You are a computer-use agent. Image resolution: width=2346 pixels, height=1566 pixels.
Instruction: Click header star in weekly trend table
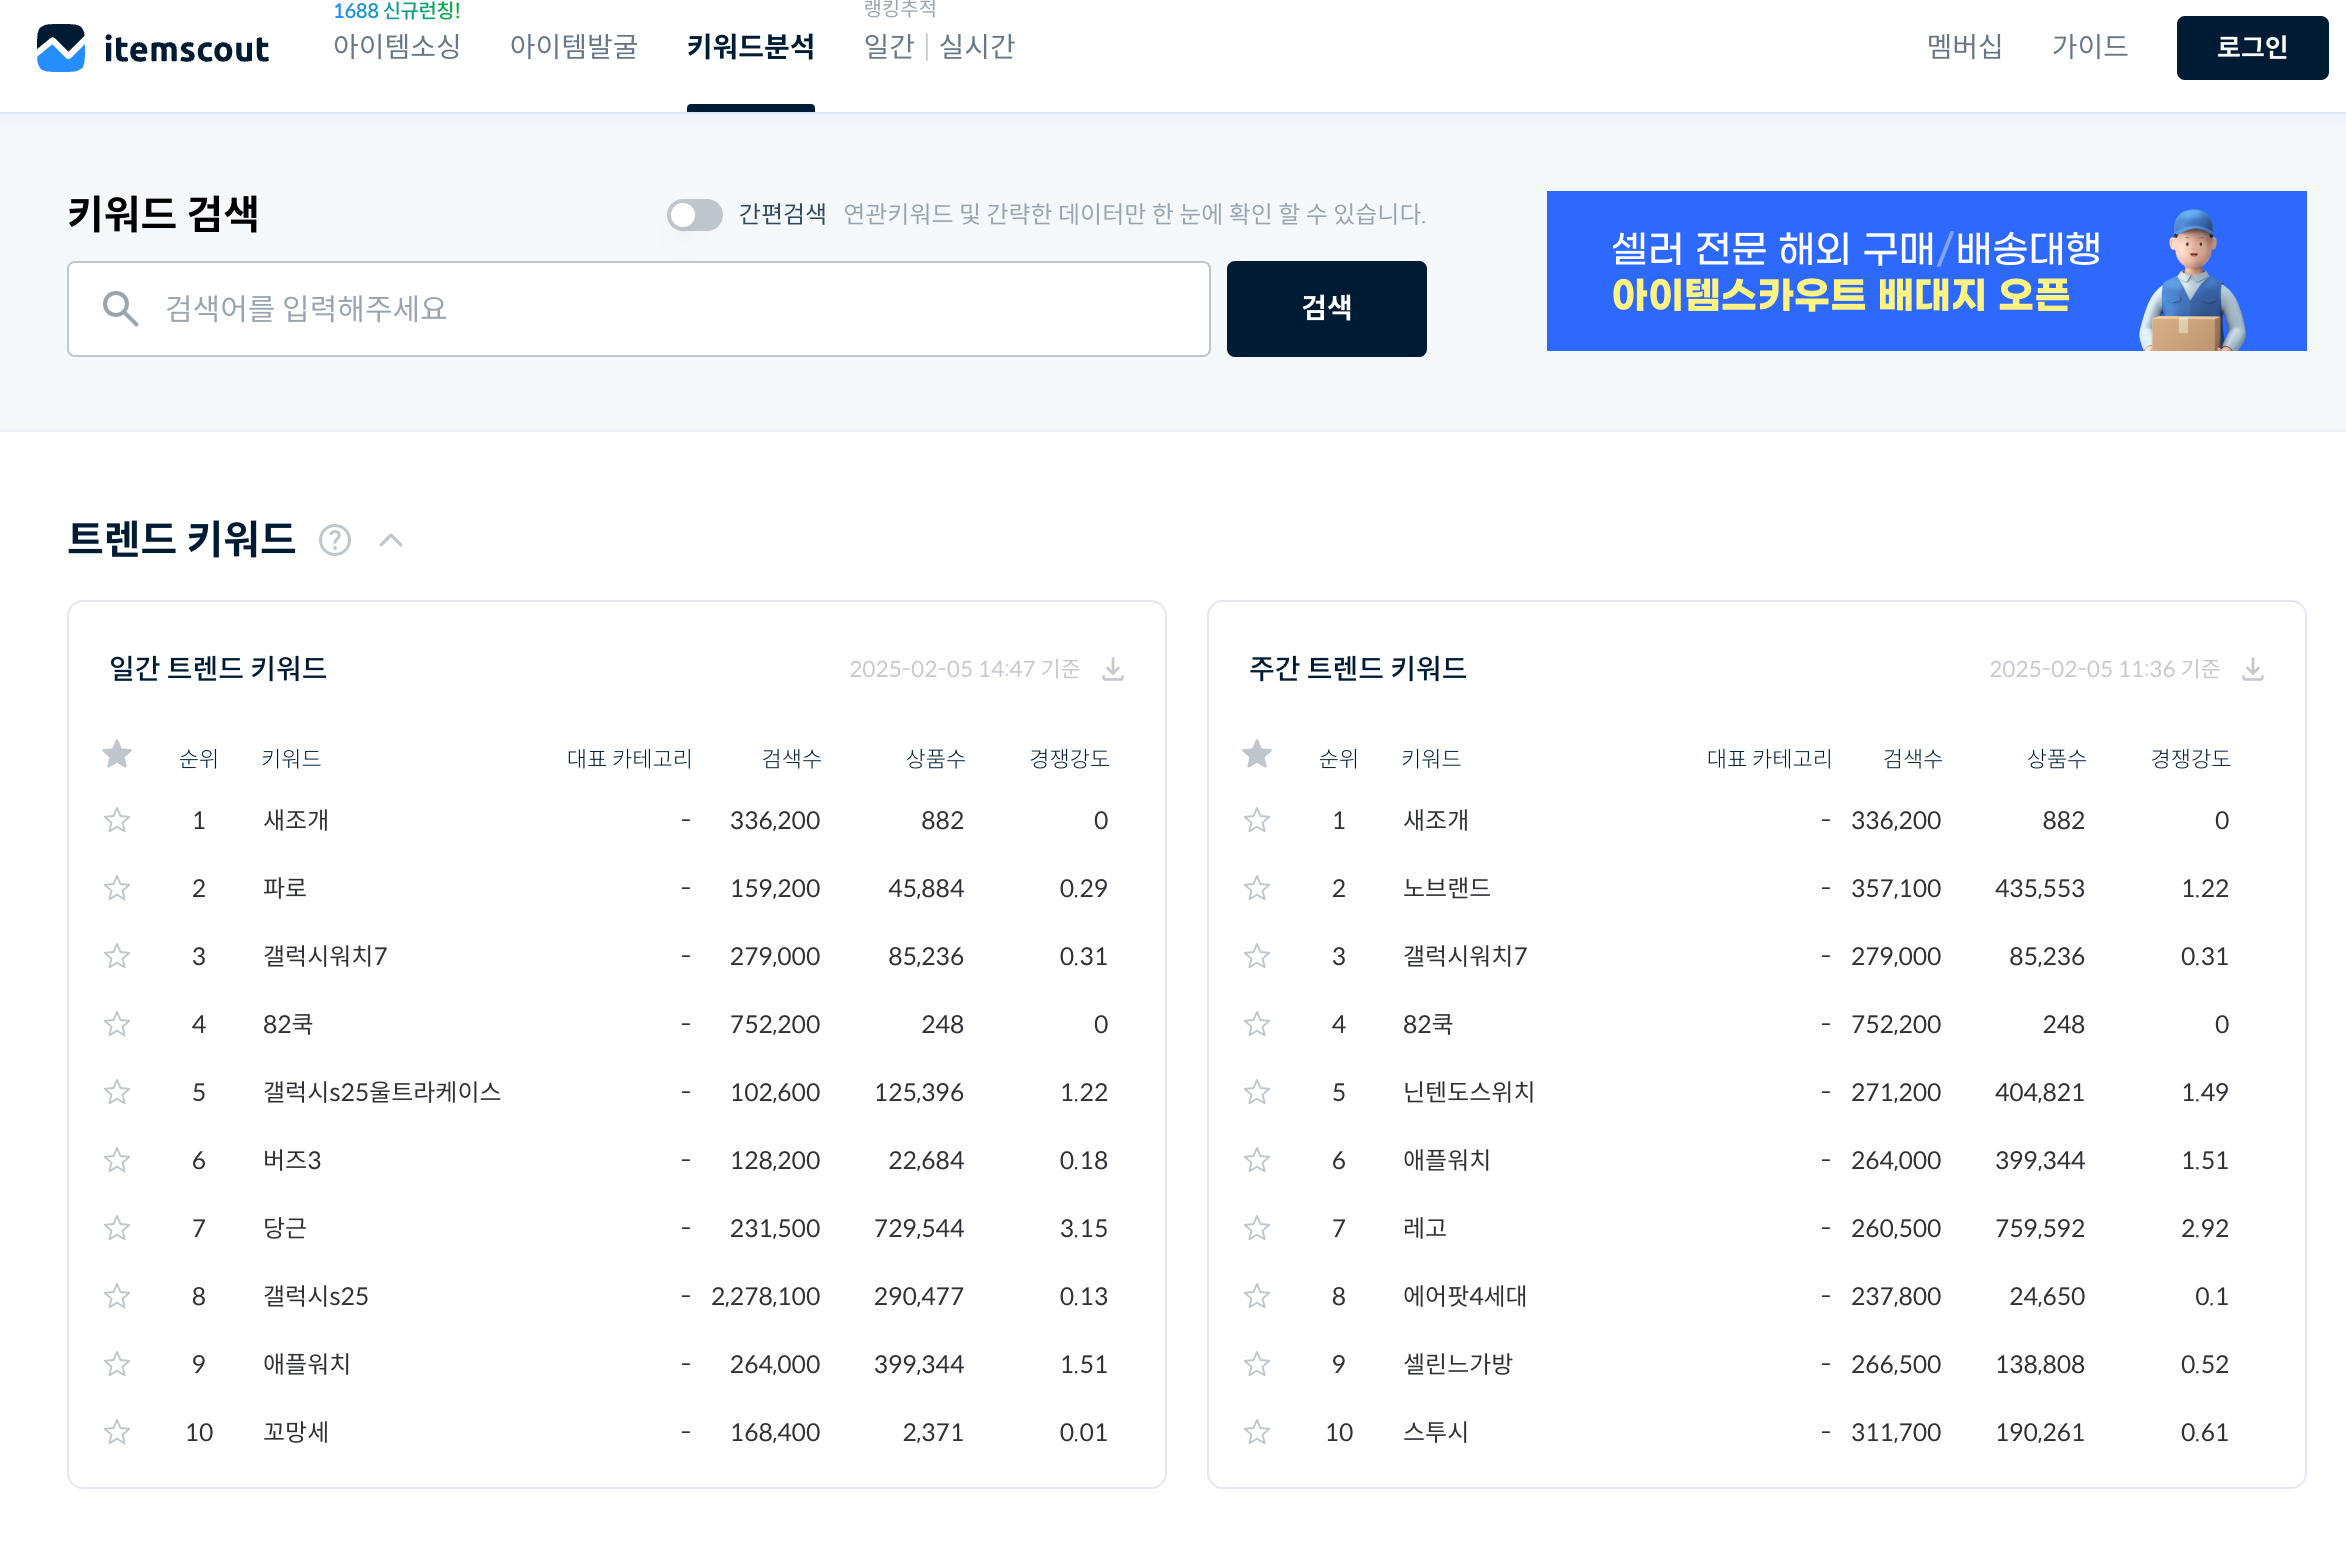(x=1257, y=755)
